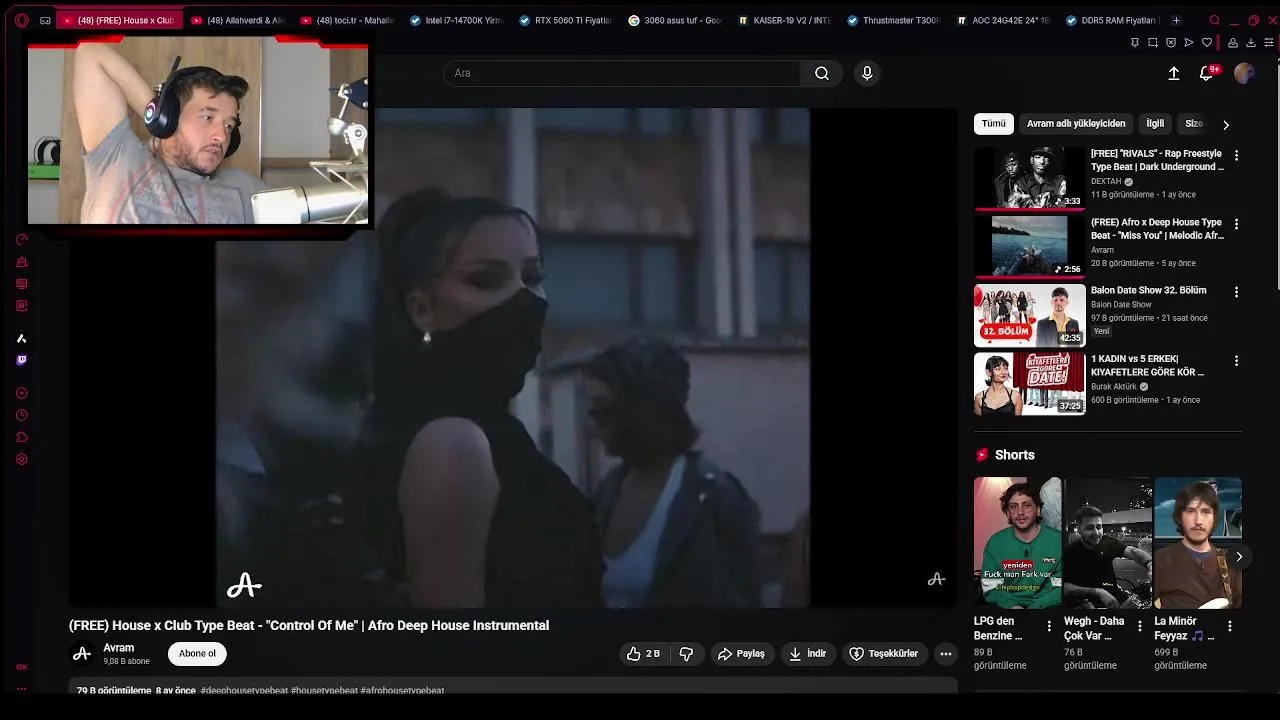
Task: Open Balon Date Show 32. Bölüm thumbnail
Action: (1029, 315)
